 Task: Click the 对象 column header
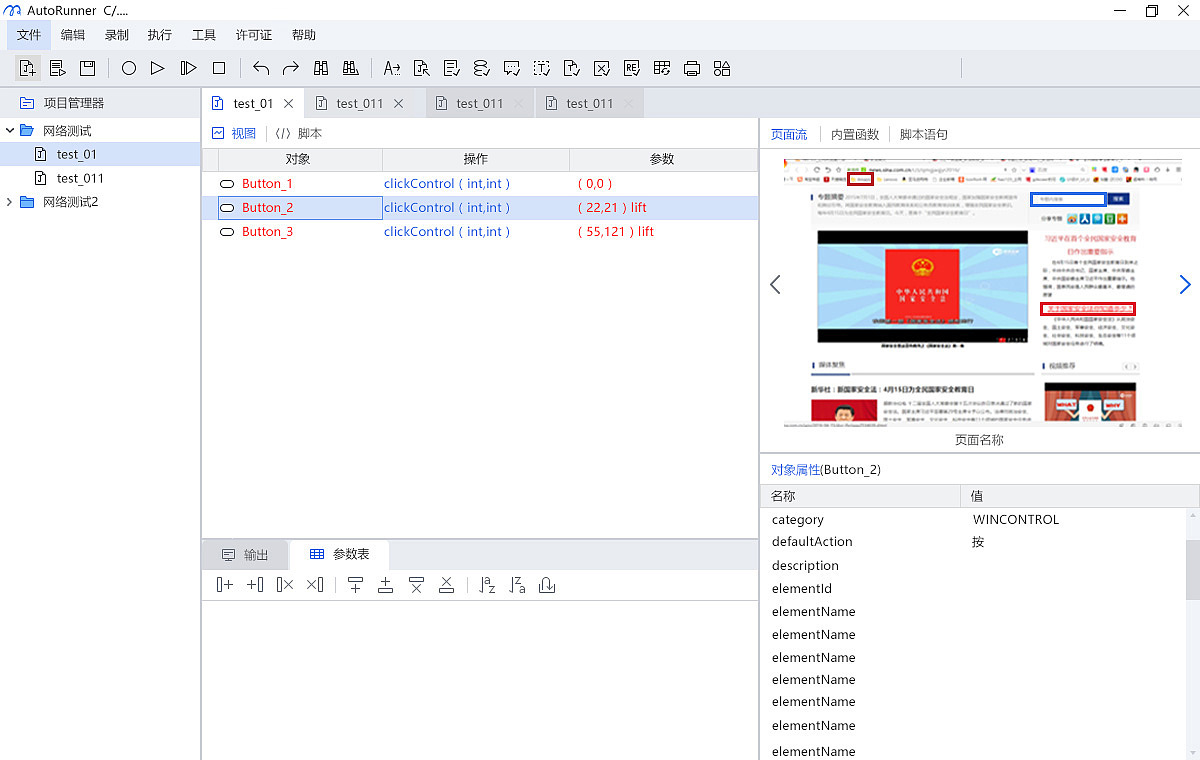299,159
